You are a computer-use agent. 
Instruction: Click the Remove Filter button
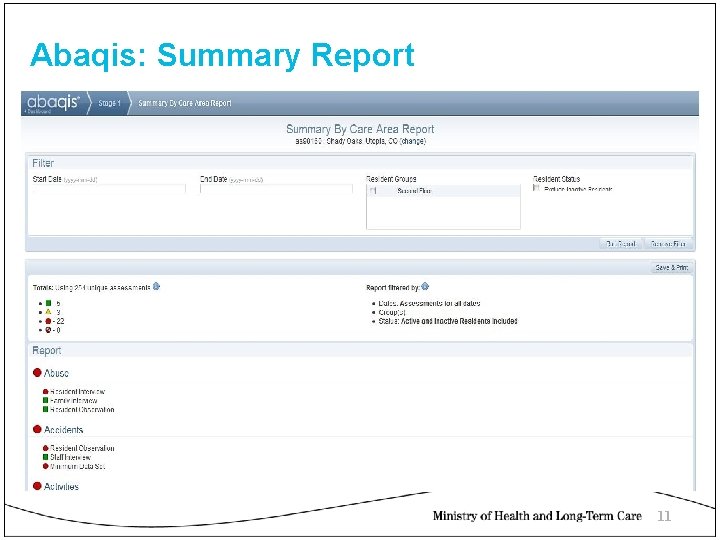pyautogui.click(x=668, y=244)
